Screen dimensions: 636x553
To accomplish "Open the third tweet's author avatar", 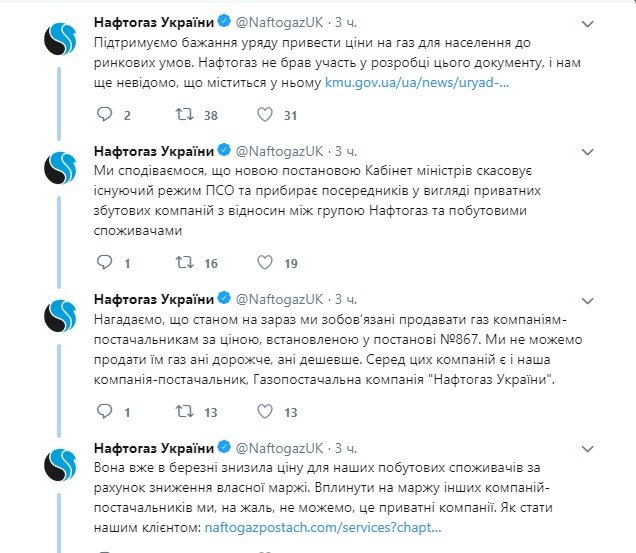I will coord(61,317).
